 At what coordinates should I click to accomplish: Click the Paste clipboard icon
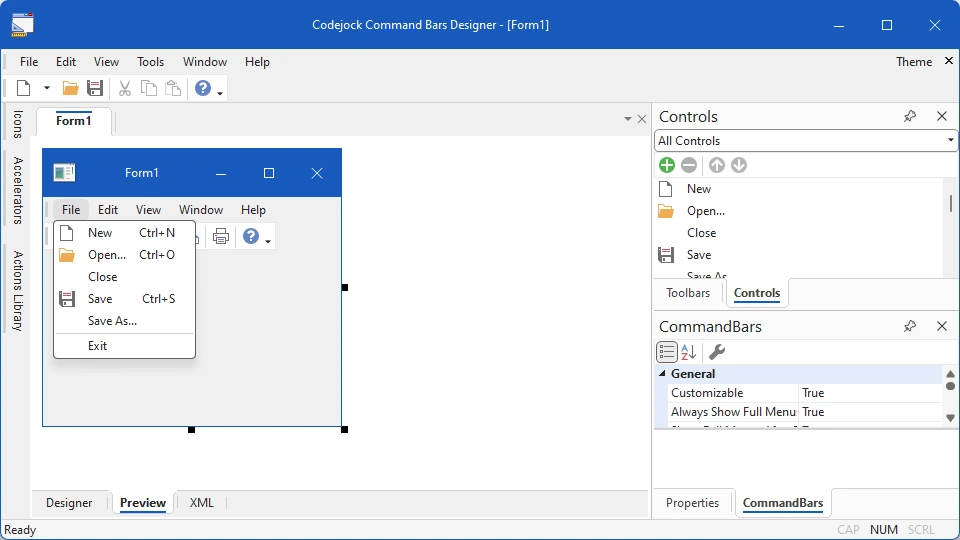[173, 88]
